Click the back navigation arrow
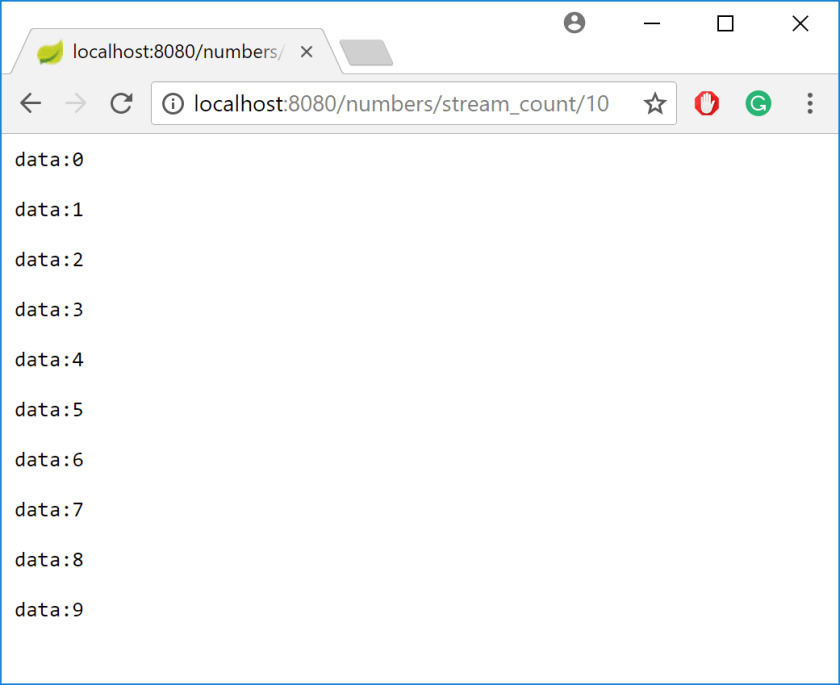This screenshot has height=685, width=840. pyautogui.click(x=31, y=103)
